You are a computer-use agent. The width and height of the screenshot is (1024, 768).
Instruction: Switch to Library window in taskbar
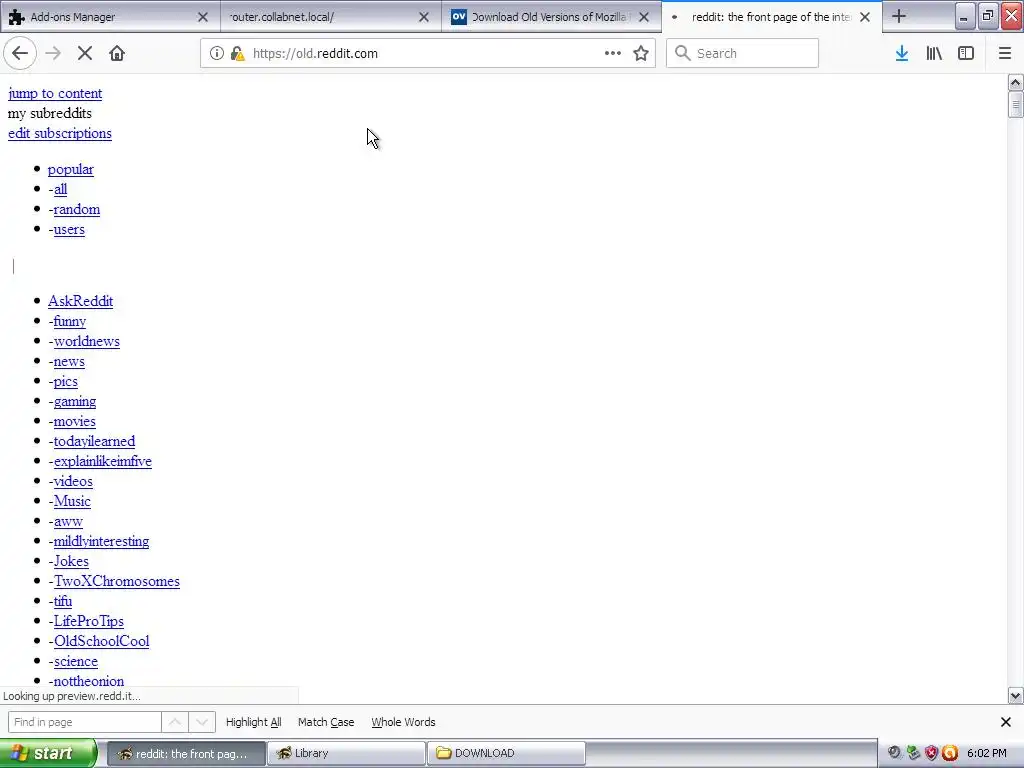346,753
